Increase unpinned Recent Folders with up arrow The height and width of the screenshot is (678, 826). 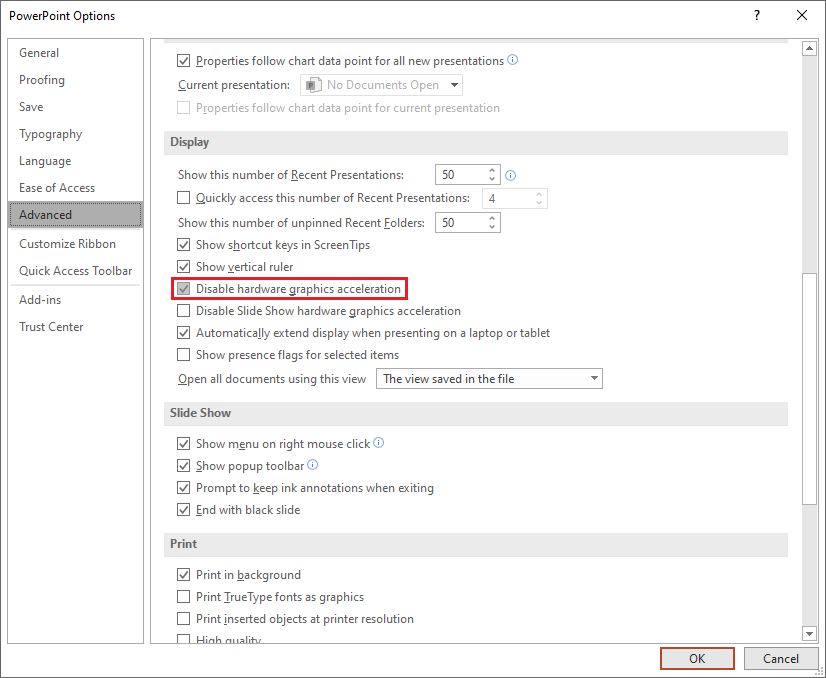pos(492,218)
